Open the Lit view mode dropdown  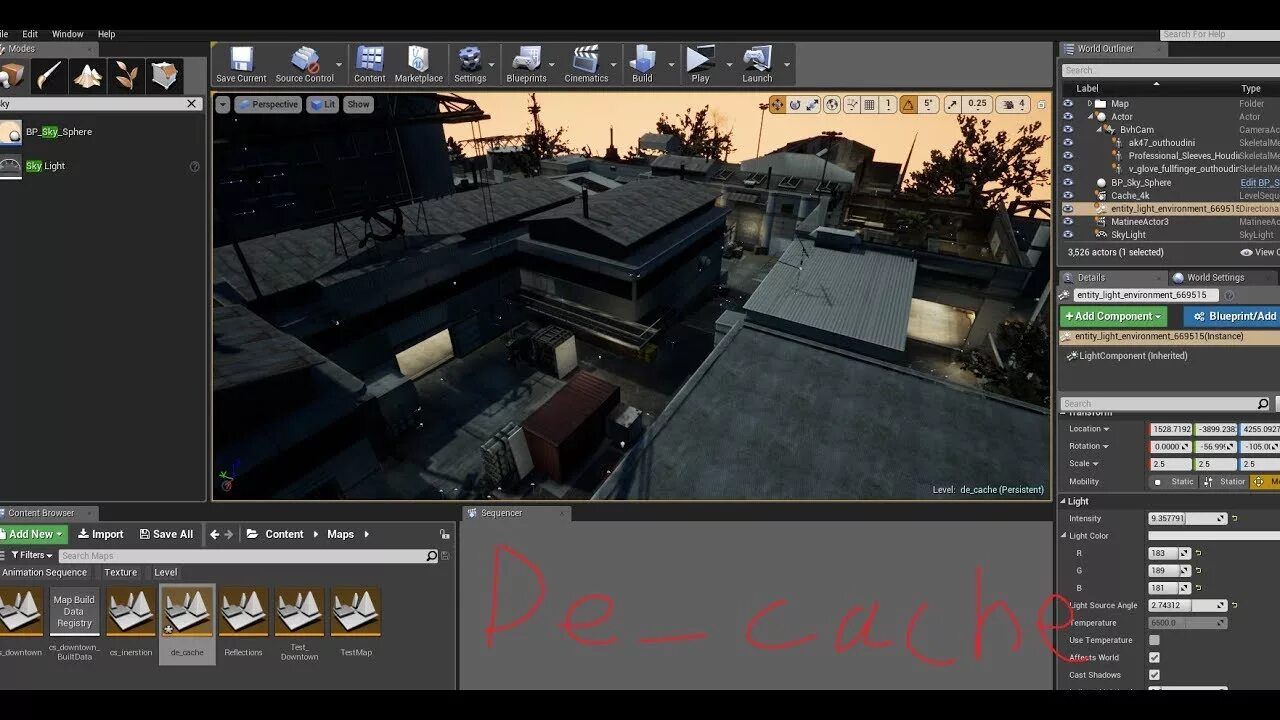322,104
